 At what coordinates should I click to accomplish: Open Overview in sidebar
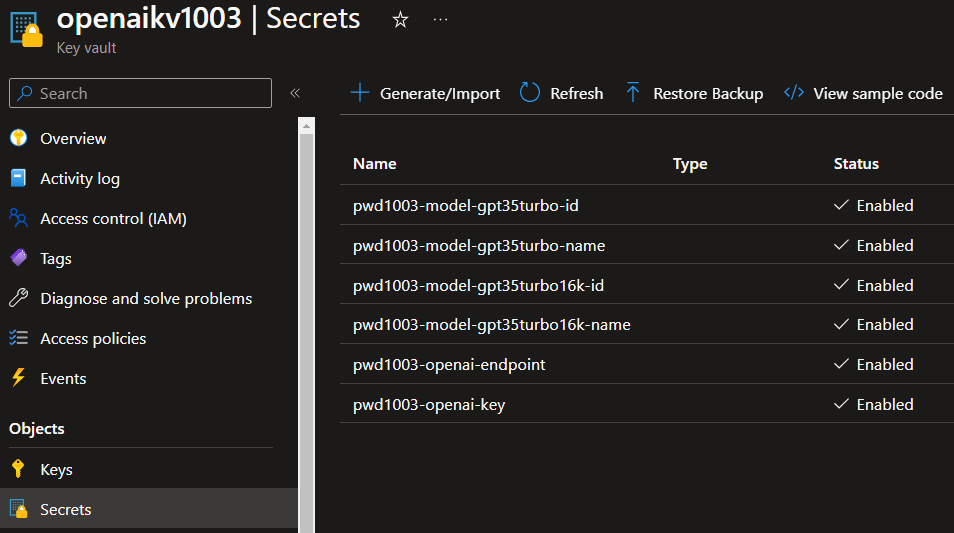[x=73, y=139]
